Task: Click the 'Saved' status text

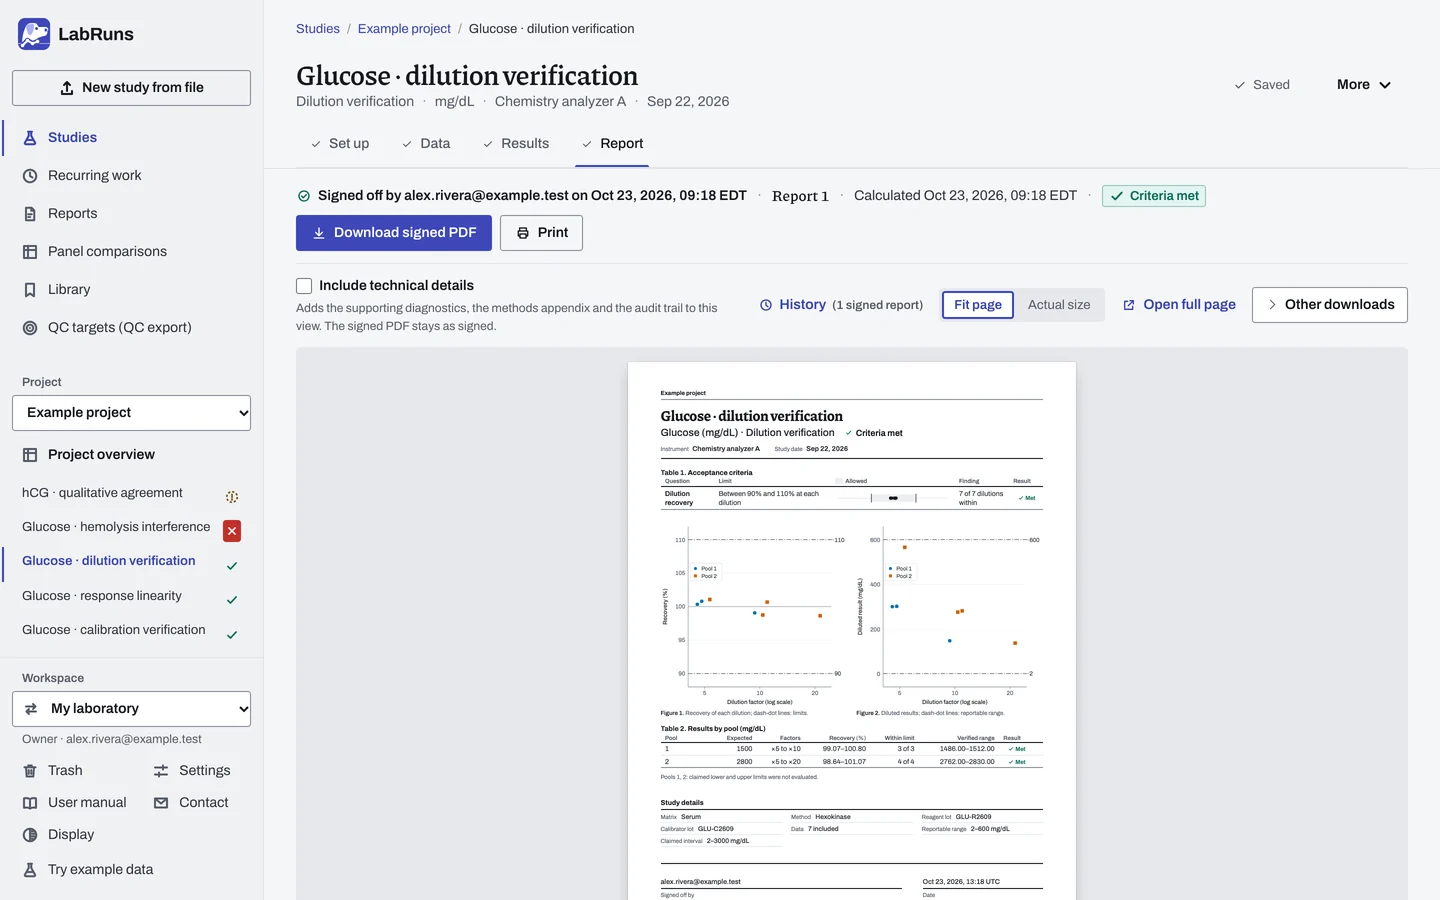Action: [x=1271, y=85]
